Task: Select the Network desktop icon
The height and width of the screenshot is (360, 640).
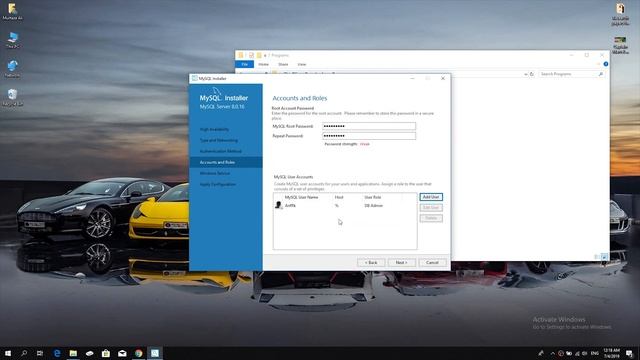Action: click(x=13, y=69)
